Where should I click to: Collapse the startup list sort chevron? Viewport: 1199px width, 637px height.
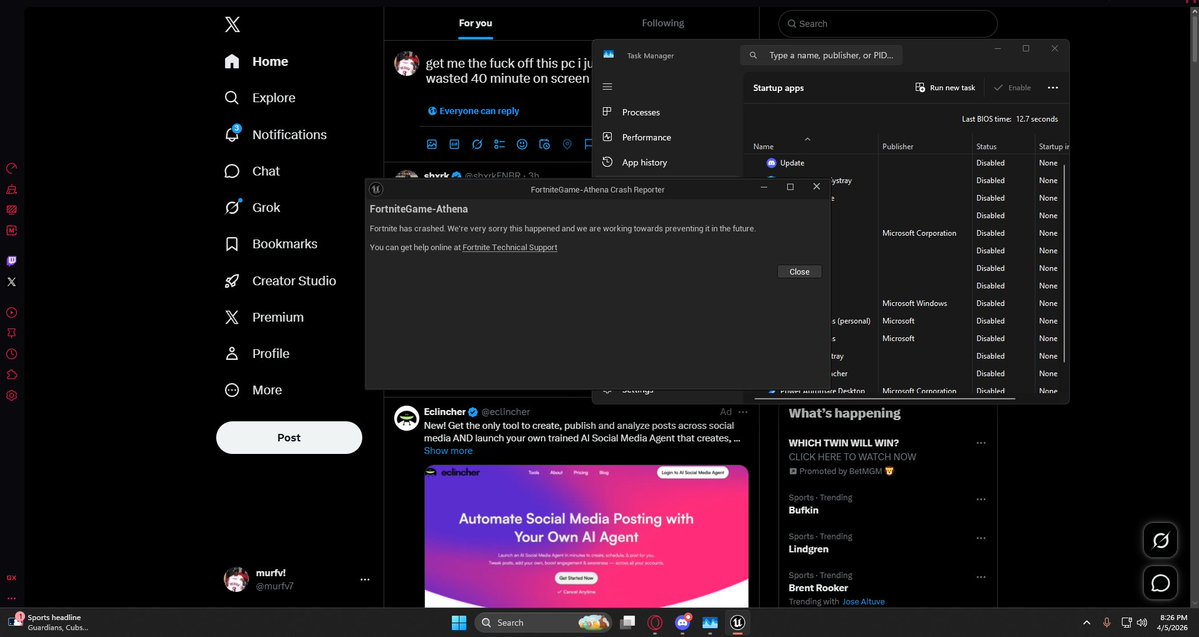807,138
